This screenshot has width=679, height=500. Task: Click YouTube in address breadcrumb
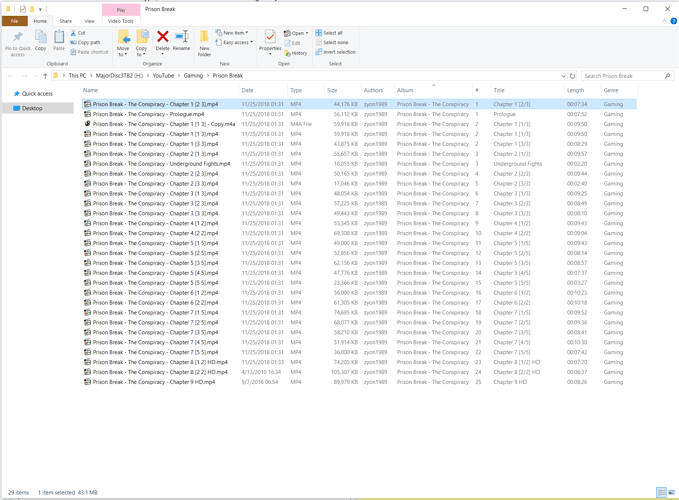coord(163,76)
